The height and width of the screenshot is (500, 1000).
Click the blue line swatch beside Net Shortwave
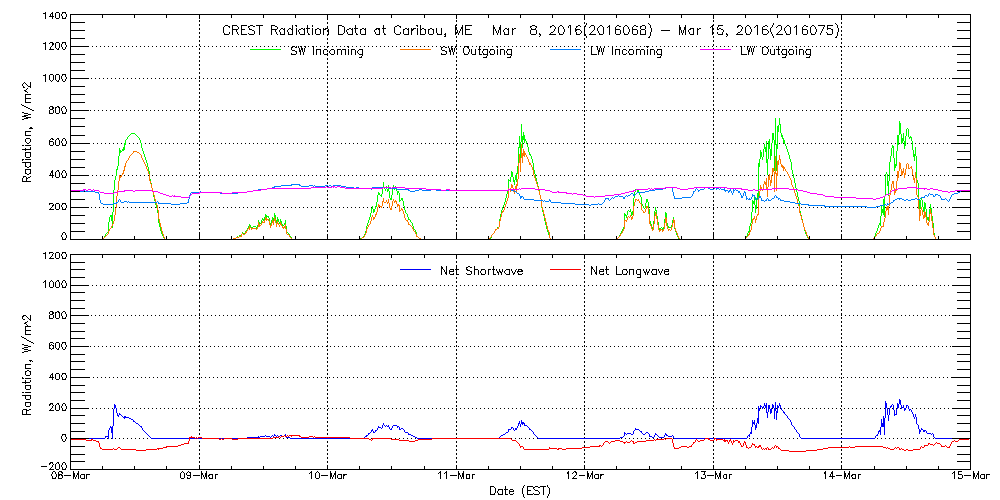pyautogui.click(x=420, y=271)
